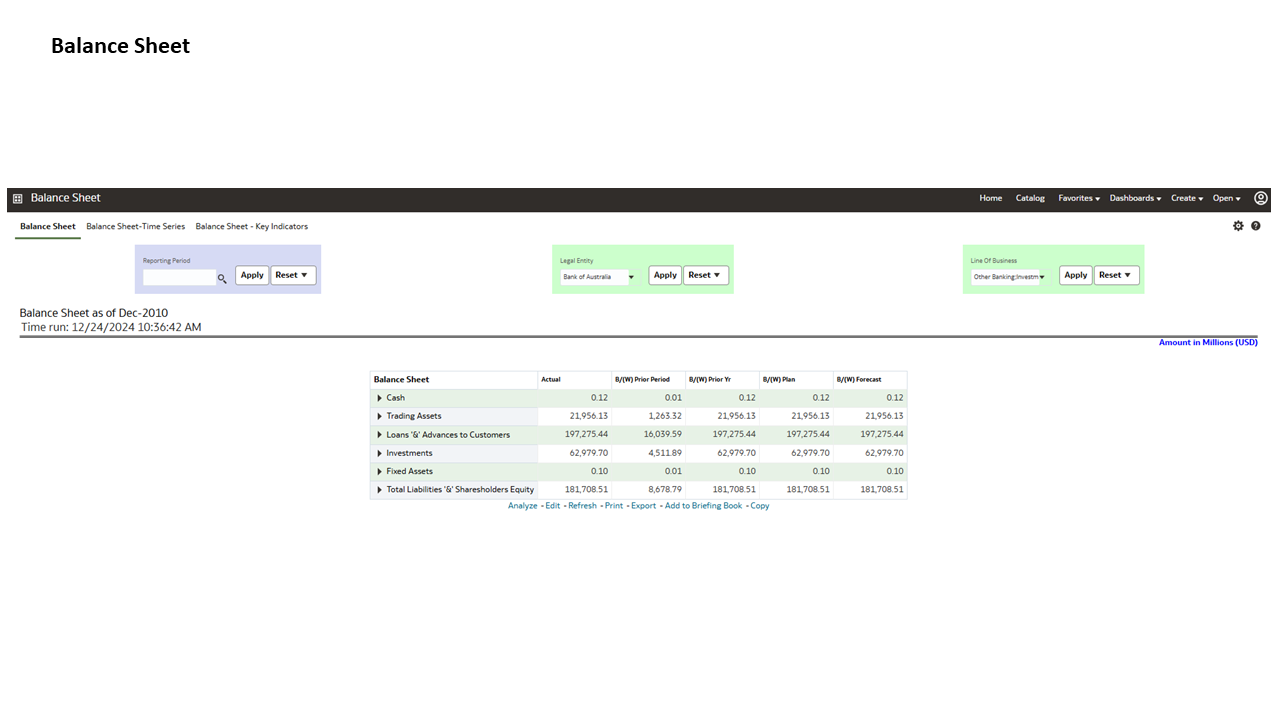Expand the Cash row
This screenshot has width=1280, height=720.
point(380,398)
